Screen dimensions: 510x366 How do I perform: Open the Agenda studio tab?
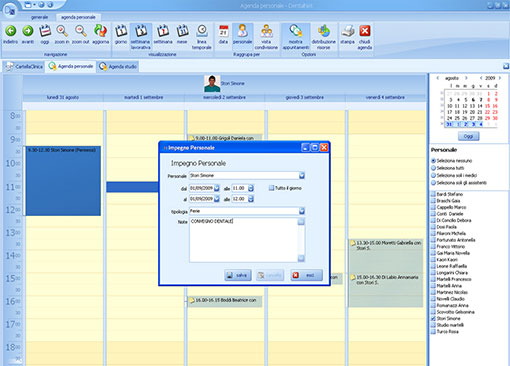point(118,67)
